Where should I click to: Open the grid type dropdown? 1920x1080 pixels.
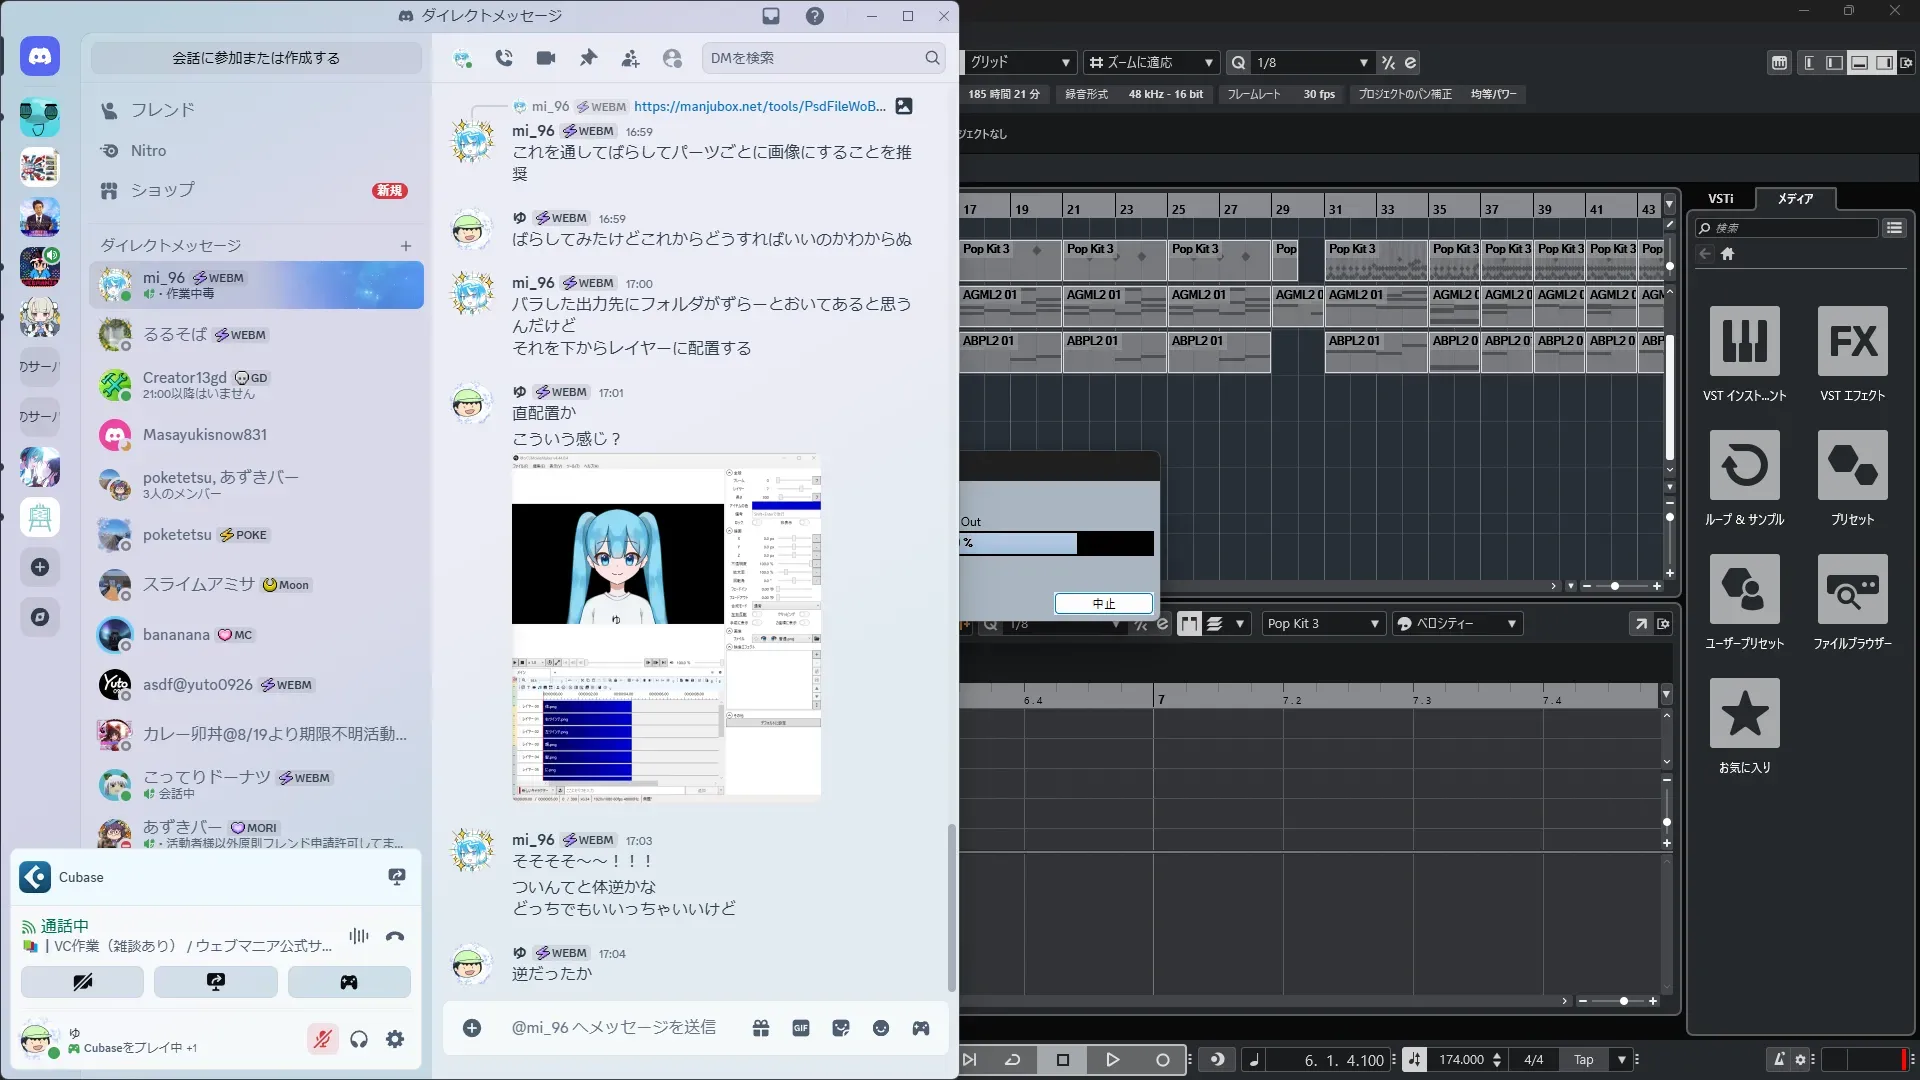1018,62
